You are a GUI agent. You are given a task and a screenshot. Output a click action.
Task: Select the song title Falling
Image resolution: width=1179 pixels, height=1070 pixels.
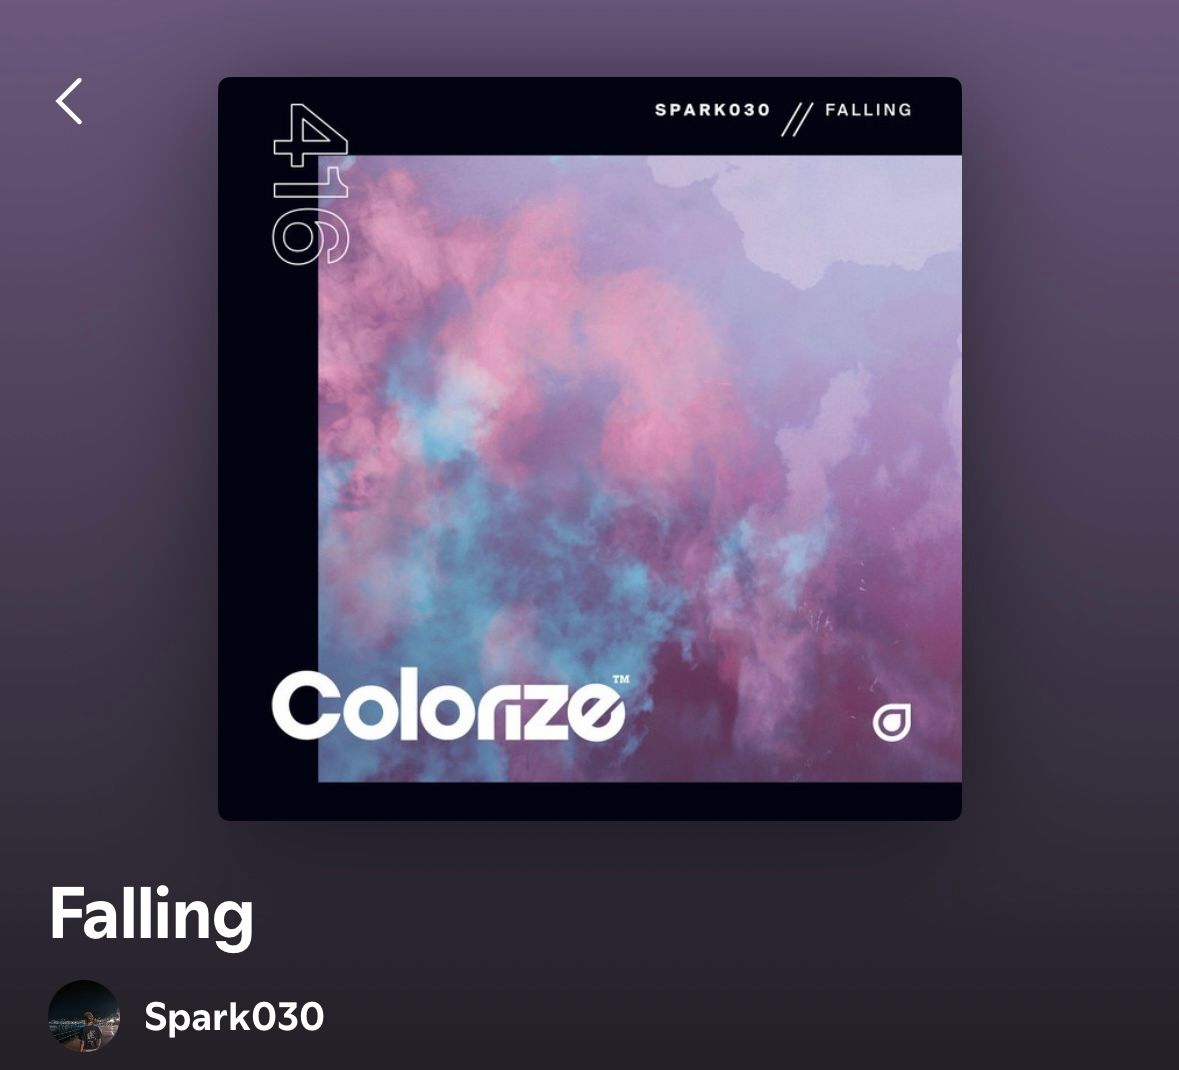(151, 916)
